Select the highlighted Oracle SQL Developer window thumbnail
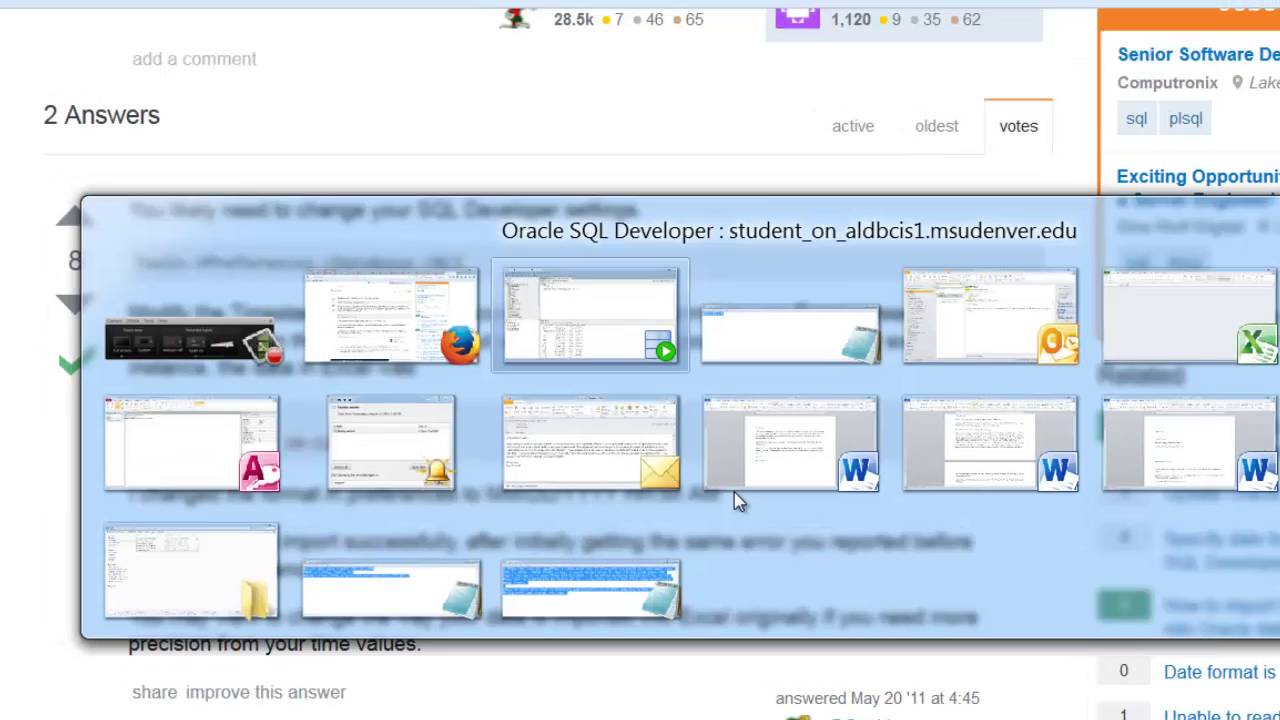This screenshot has width=1280, height=720. point(590,316)
